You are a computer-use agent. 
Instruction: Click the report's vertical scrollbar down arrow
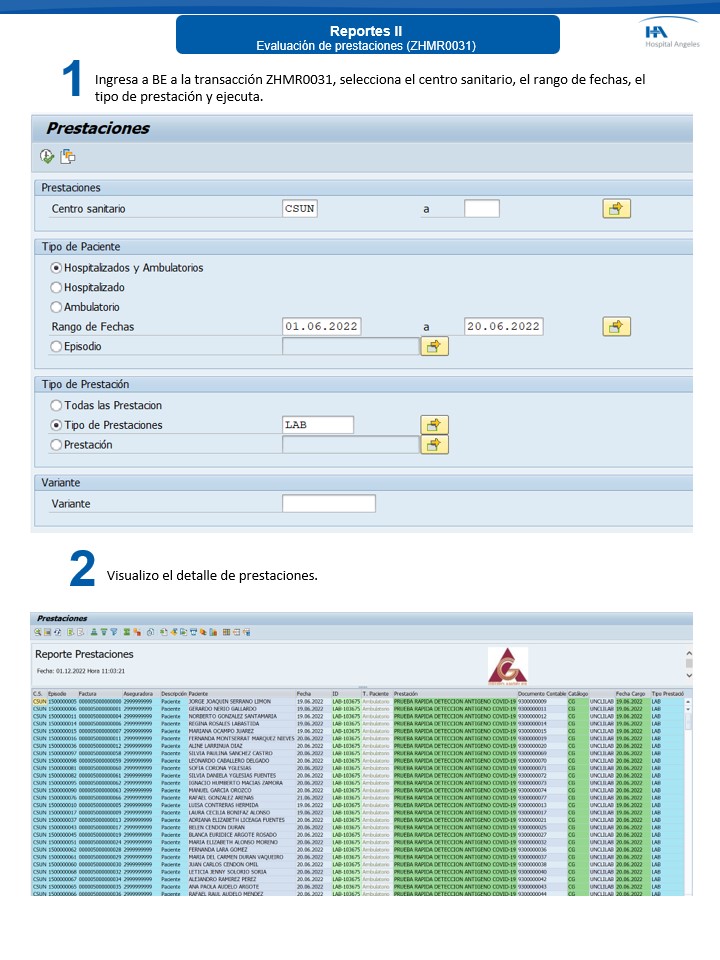tap(688, 663)
